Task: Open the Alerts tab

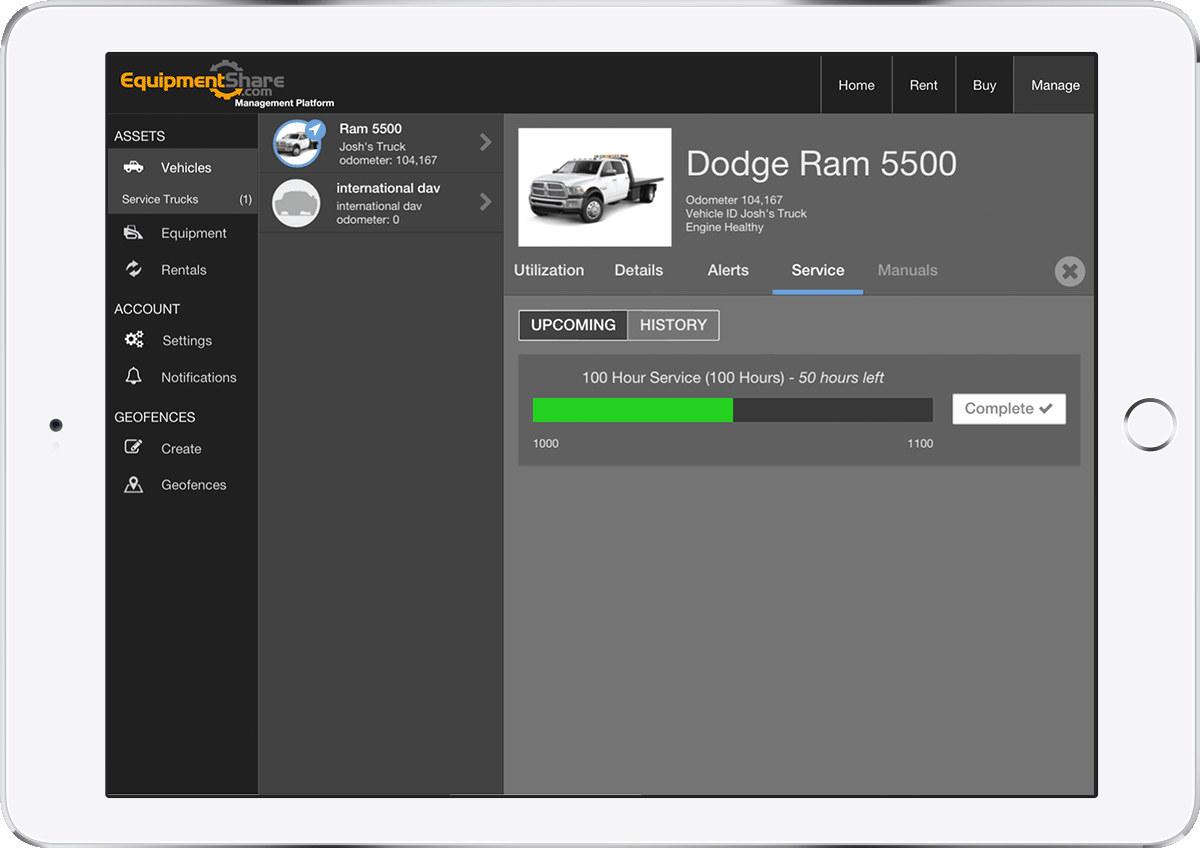Action: click(728, 270)
